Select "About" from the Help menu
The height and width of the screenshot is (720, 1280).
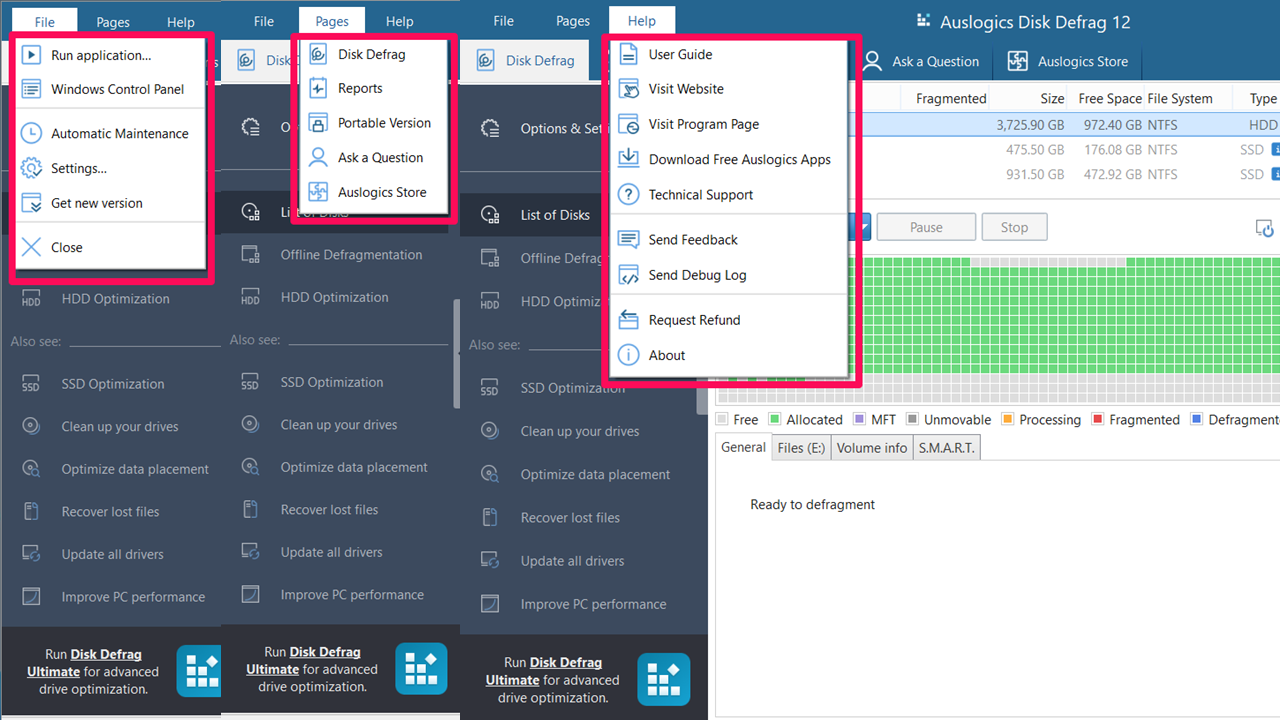(x=666, y=355)
